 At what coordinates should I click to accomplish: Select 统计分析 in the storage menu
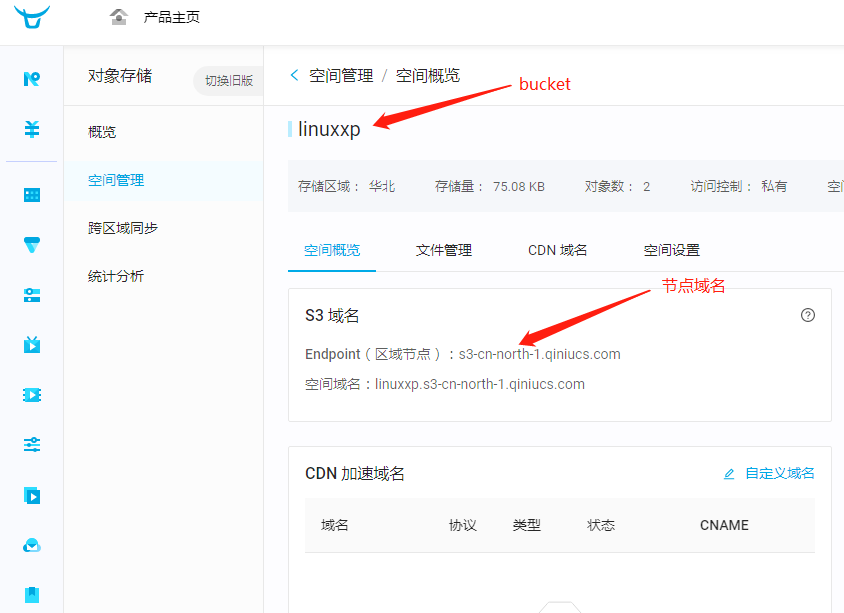pyautogui.click(x=116, y=276)
